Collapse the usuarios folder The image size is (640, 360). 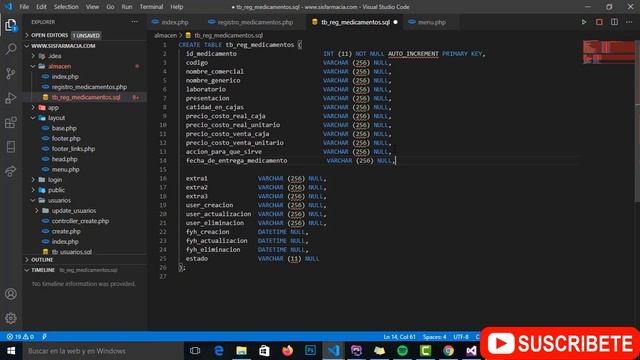point(59,200)
